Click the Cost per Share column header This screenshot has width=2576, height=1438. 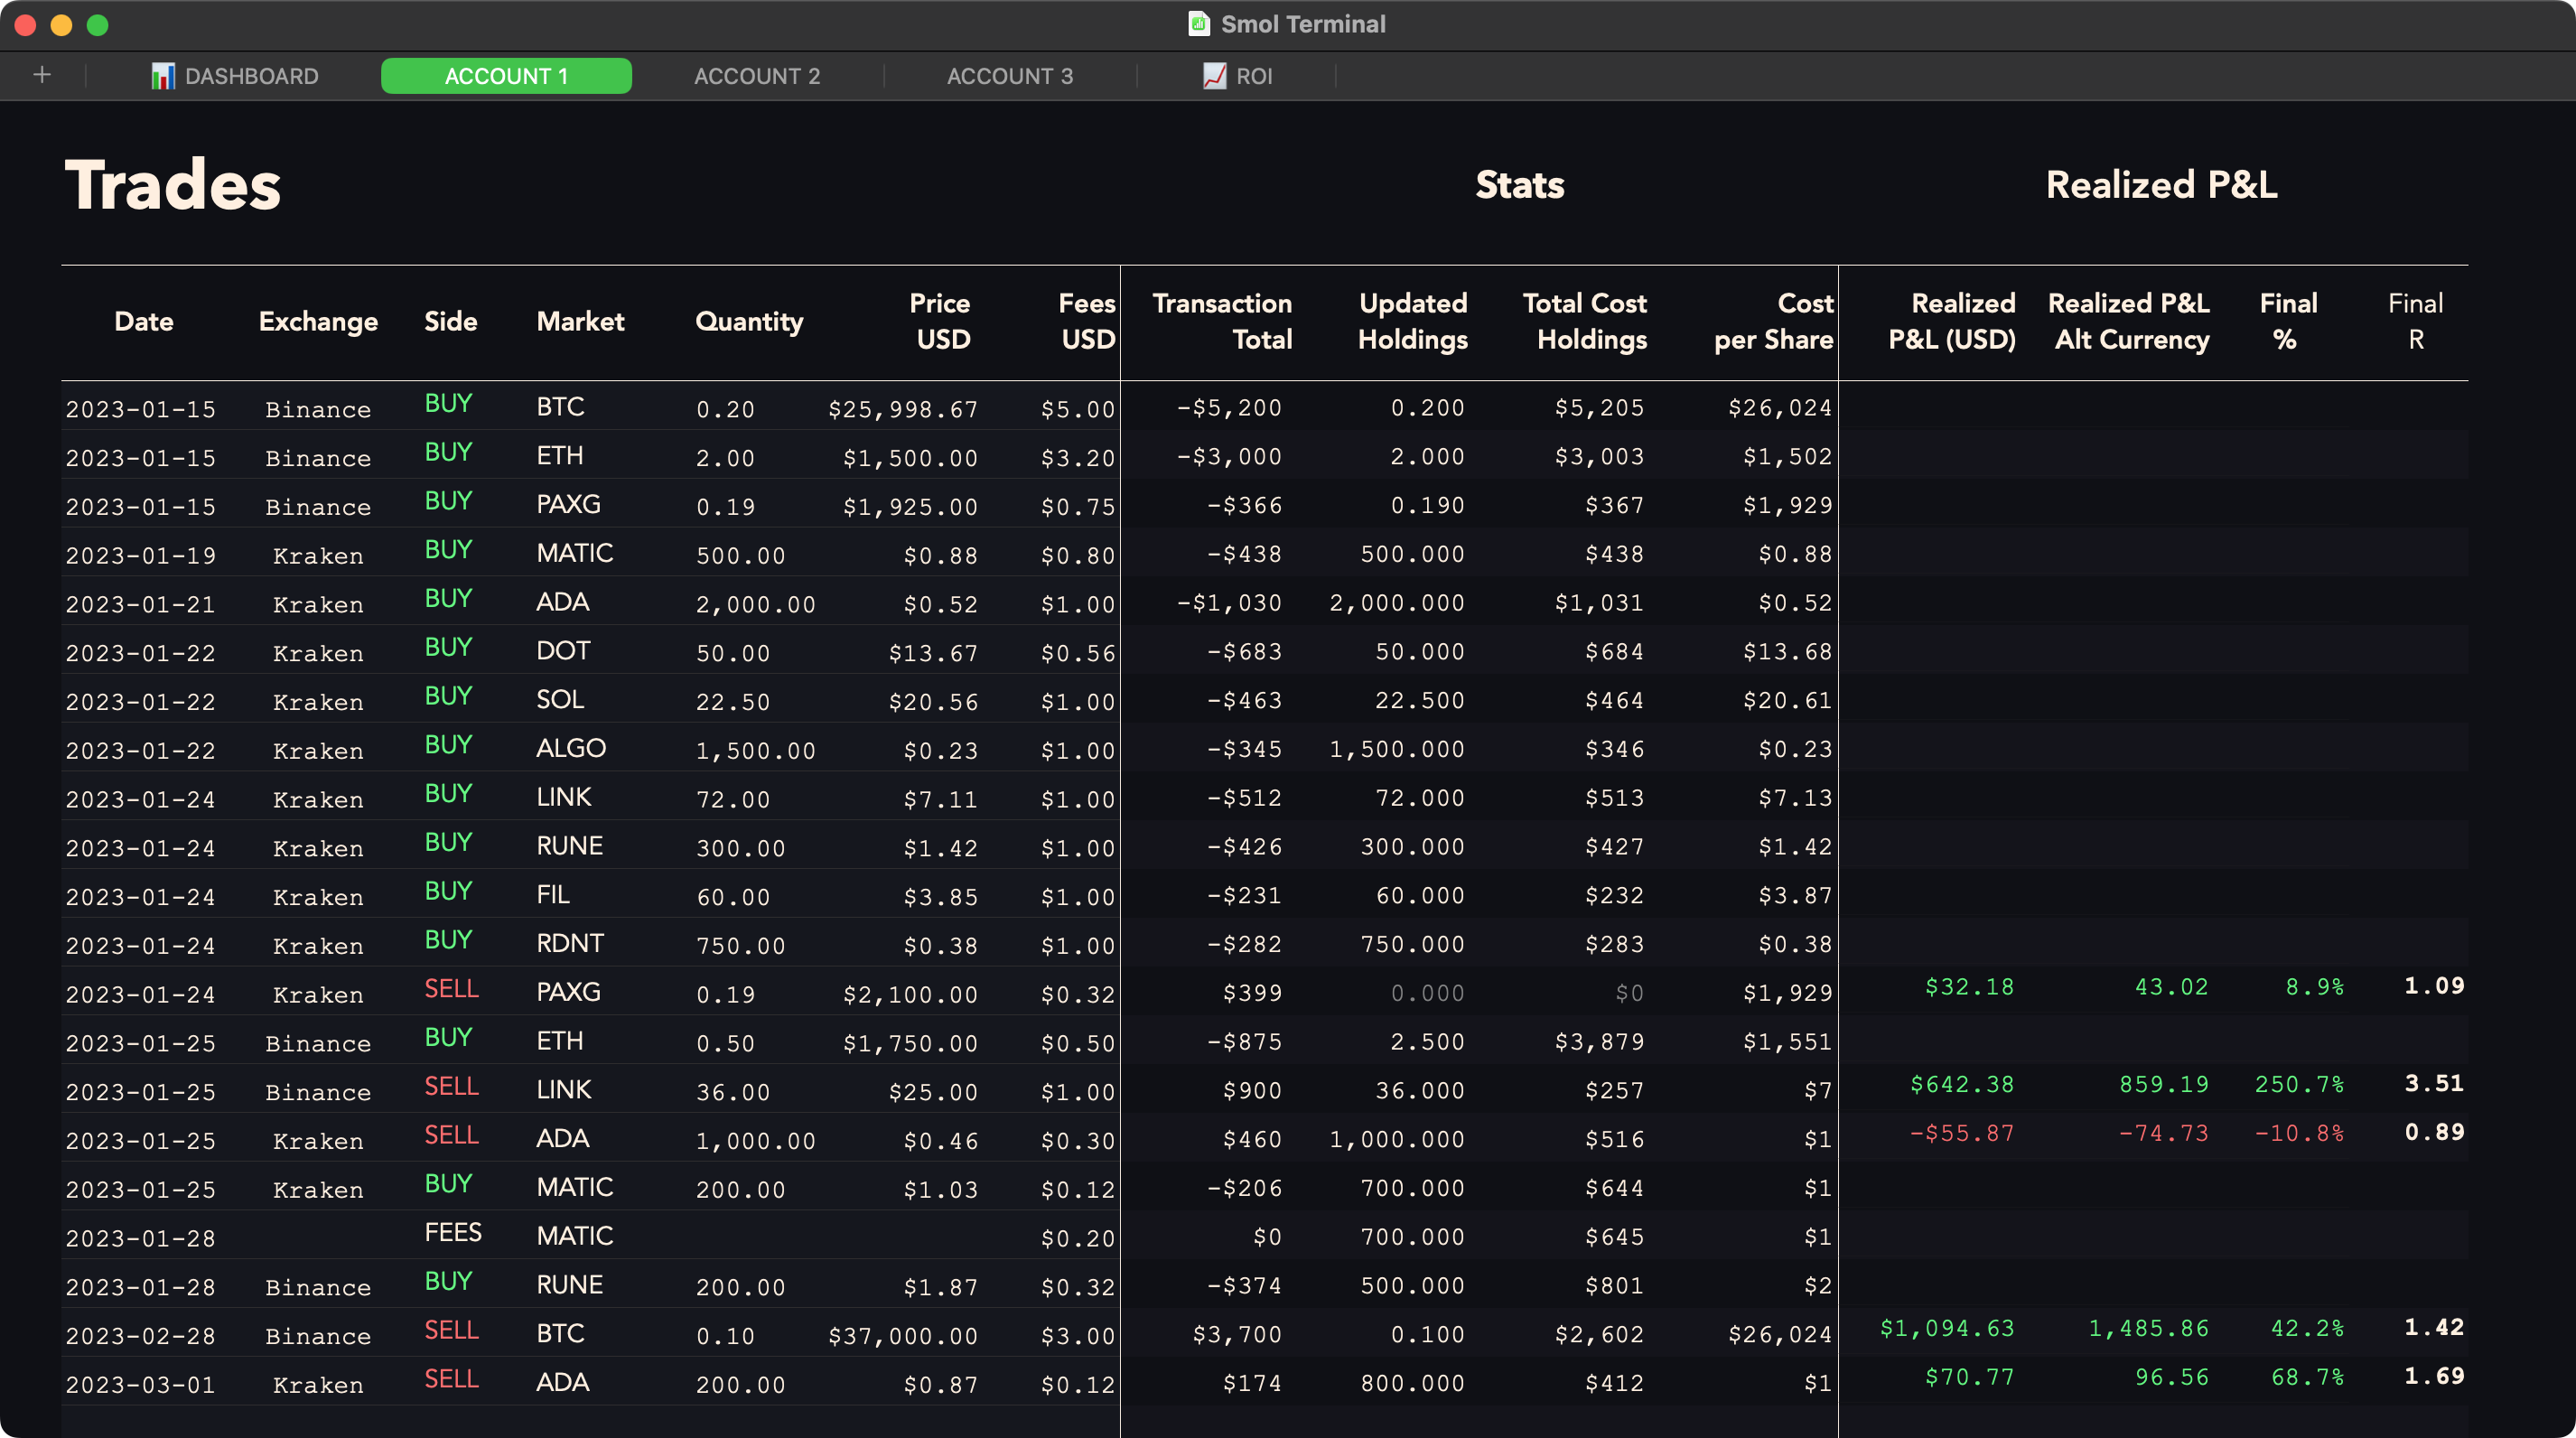coord(1773,321)
